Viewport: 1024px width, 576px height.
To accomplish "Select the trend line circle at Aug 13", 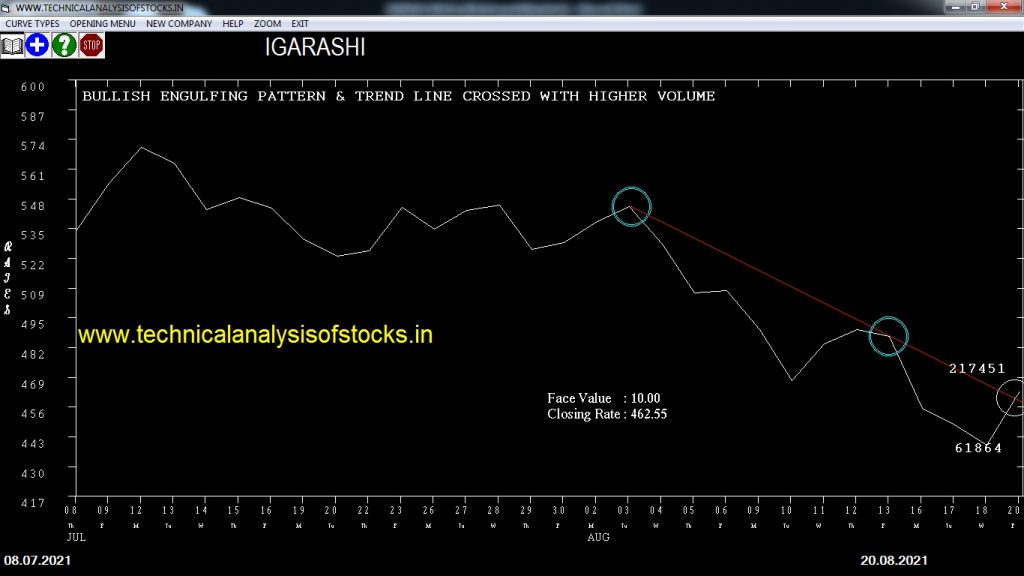I will tap(888, 336).
